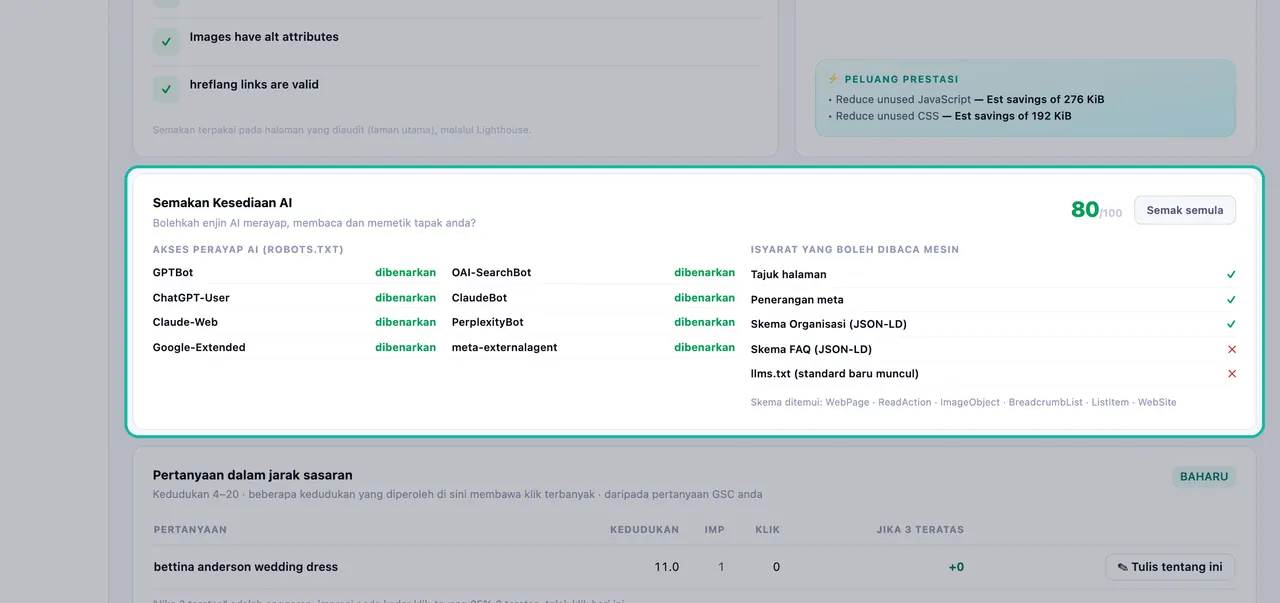Image resolution: width=1280 pixels, height=603 pixels.
Task: Select the ChatGPT-User crawler label
Action: pyautogui.click(x=191, y=298)
